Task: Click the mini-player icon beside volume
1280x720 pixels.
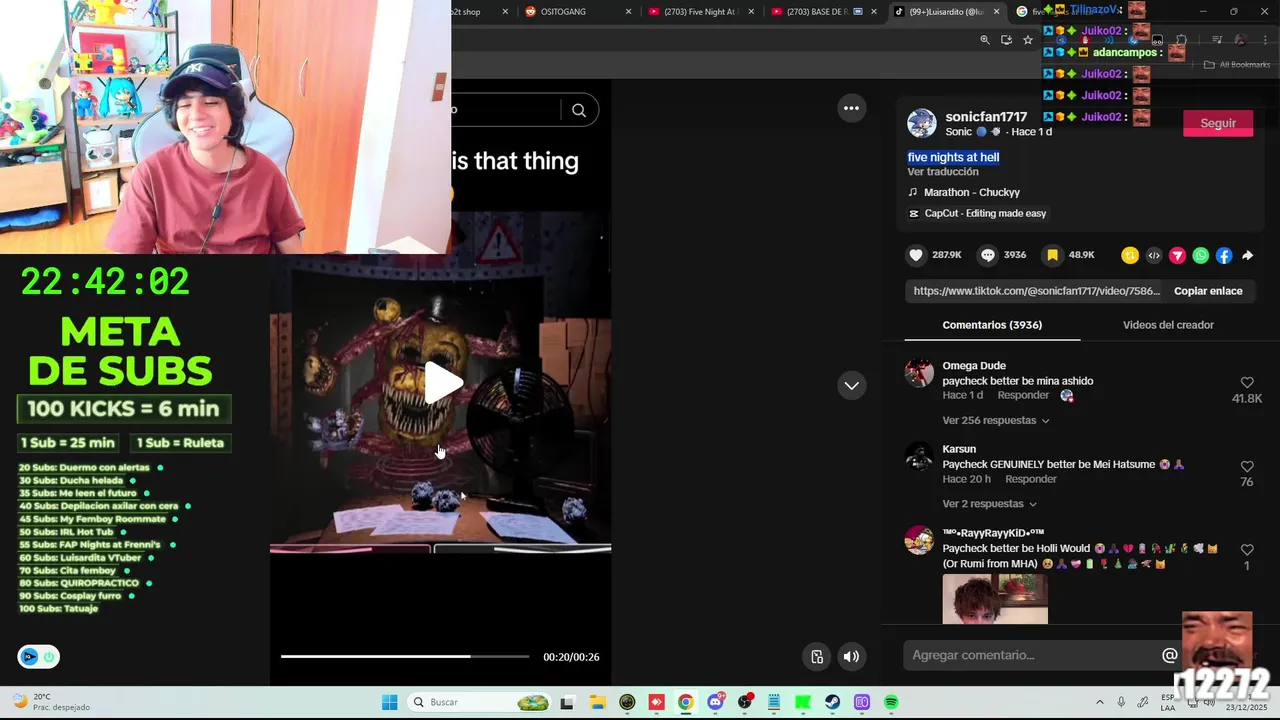Action: (x=817, y=657)
